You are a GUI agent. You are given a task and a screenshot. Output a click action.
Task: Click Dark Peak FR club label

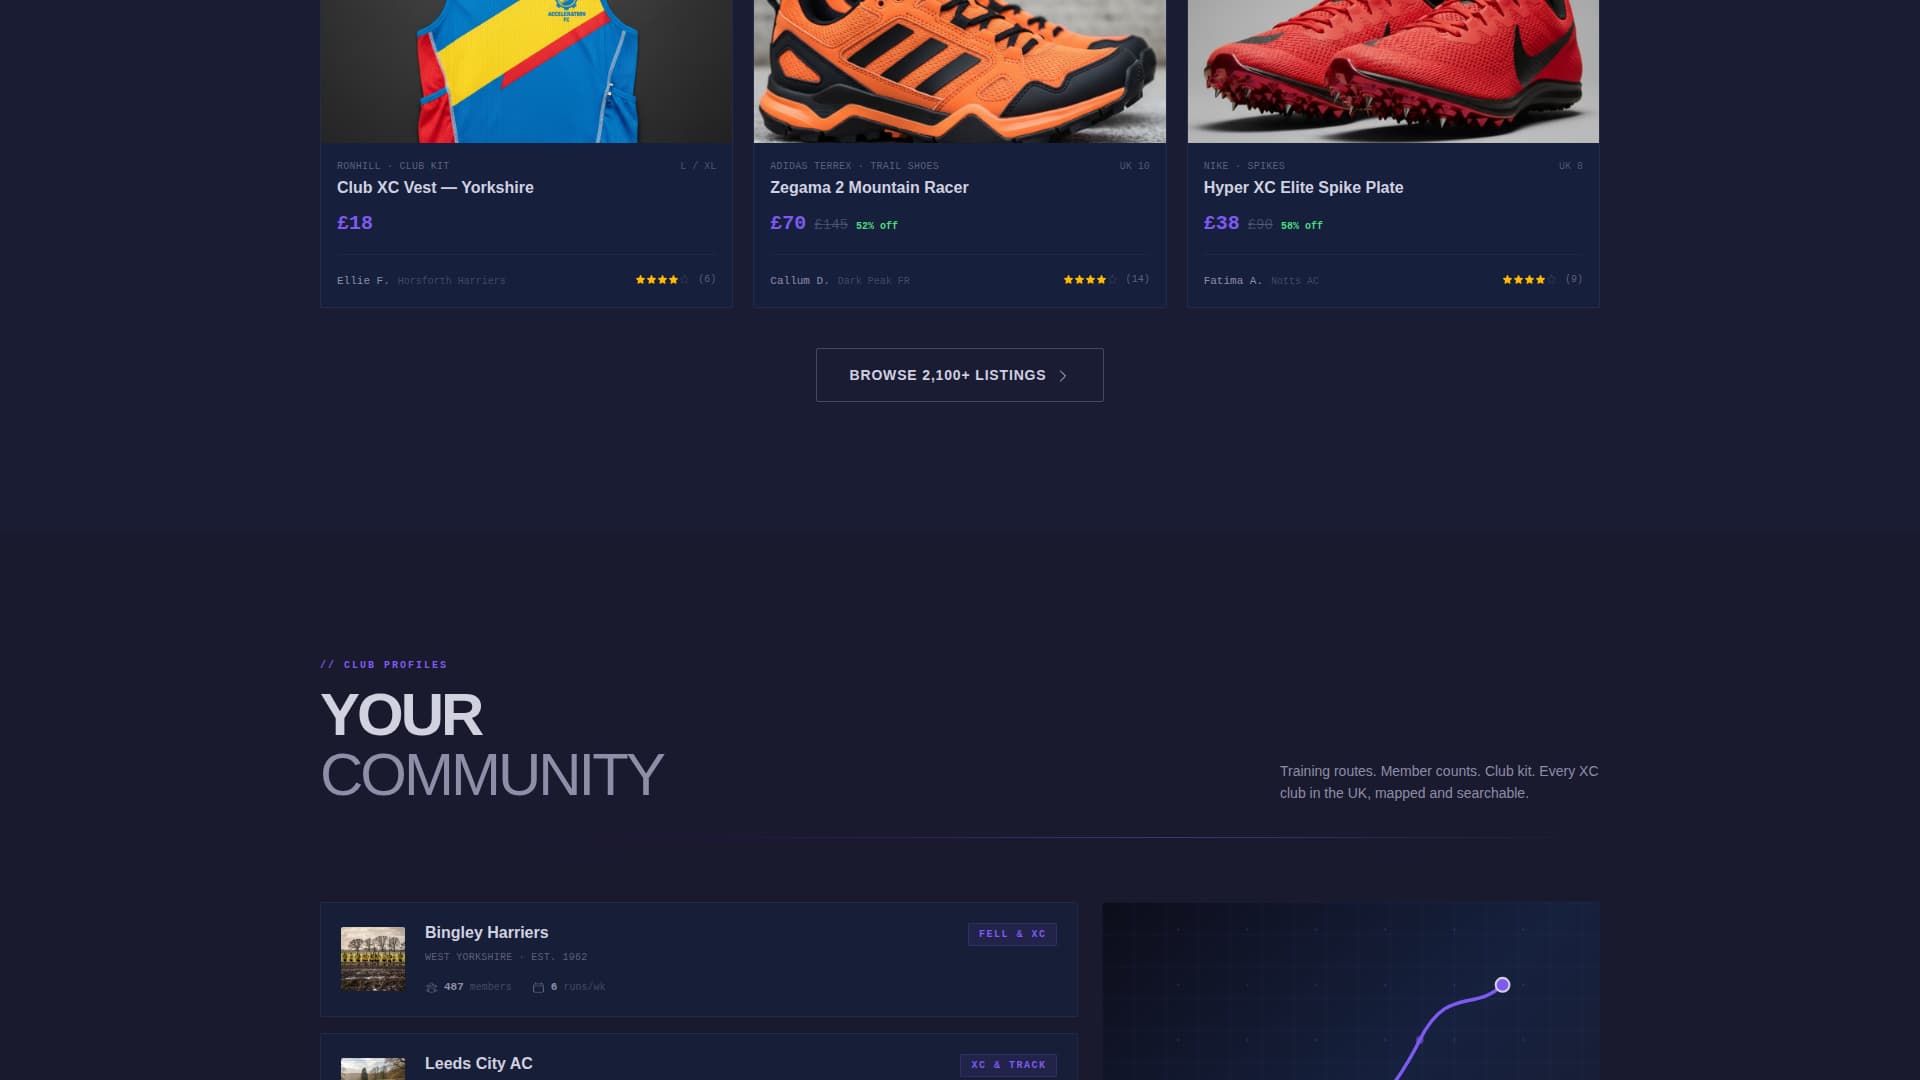[x=874, y=281]
